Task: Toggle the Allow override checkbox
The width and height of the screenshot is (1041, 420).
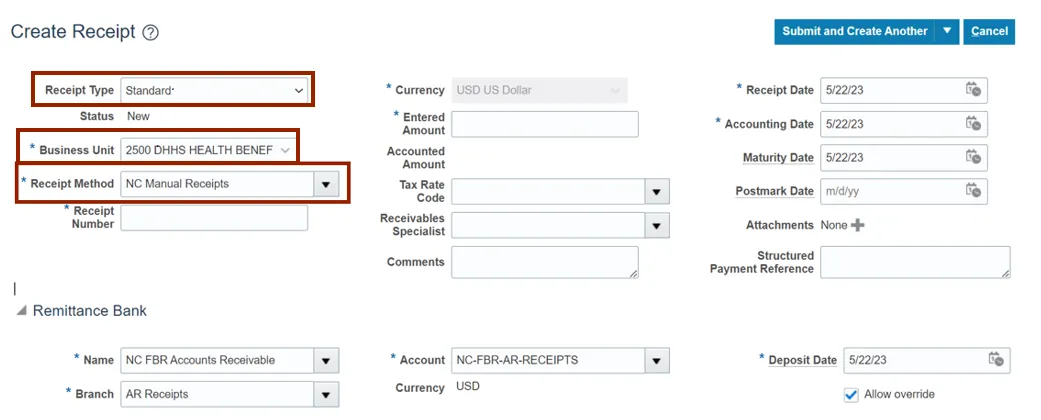Action: pyautogui.click(x=851, y=394)
